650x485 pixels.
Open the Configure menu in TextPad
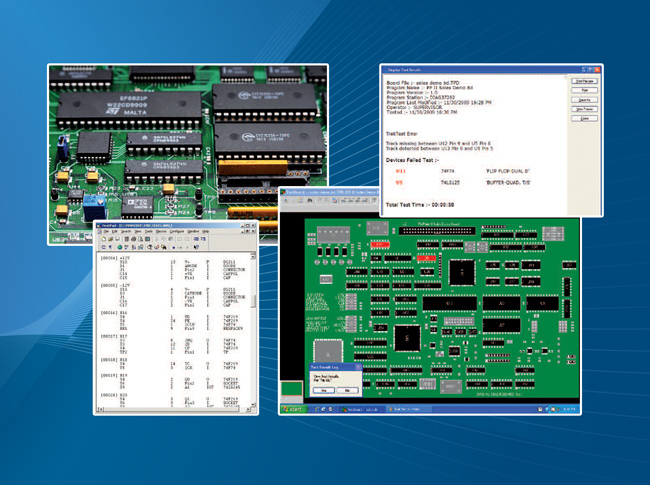[x=175, y=231]
